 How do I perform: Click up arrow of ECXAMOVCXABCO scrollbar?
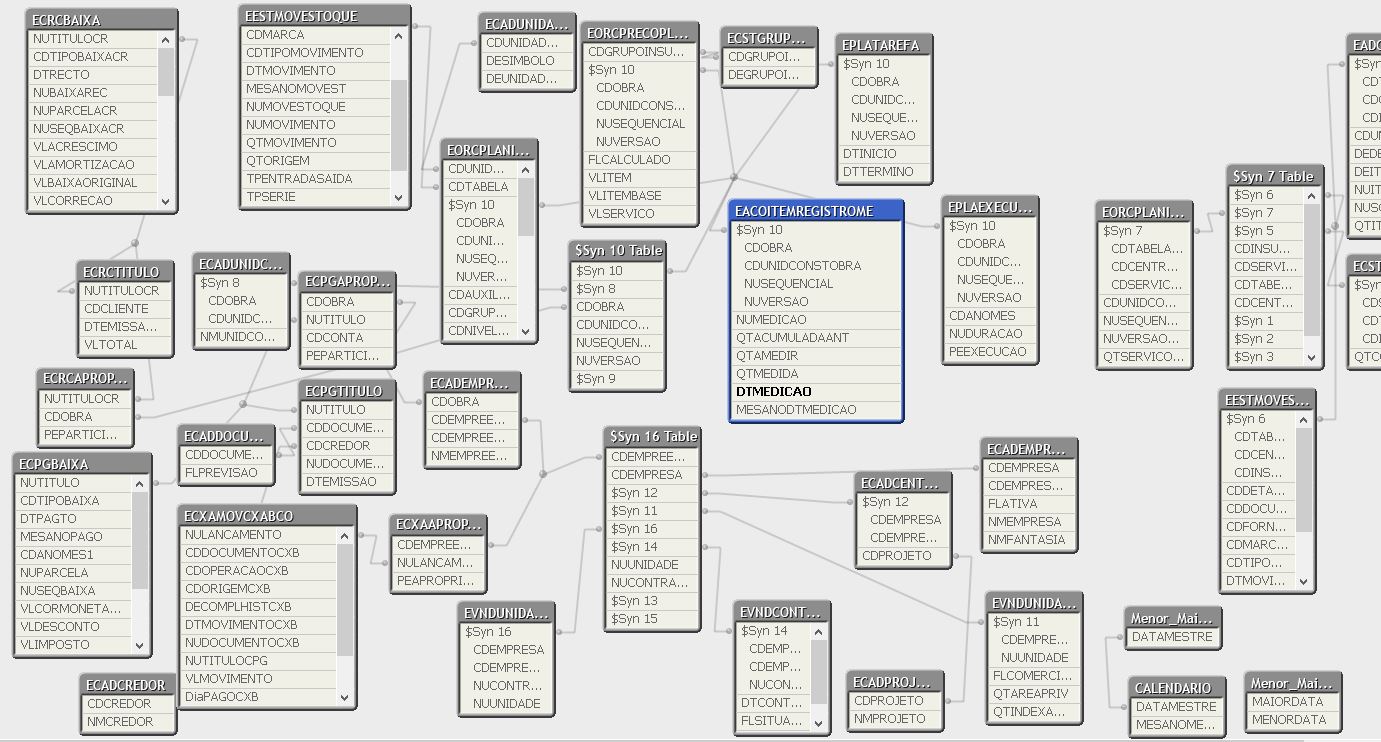coord(346,535)
